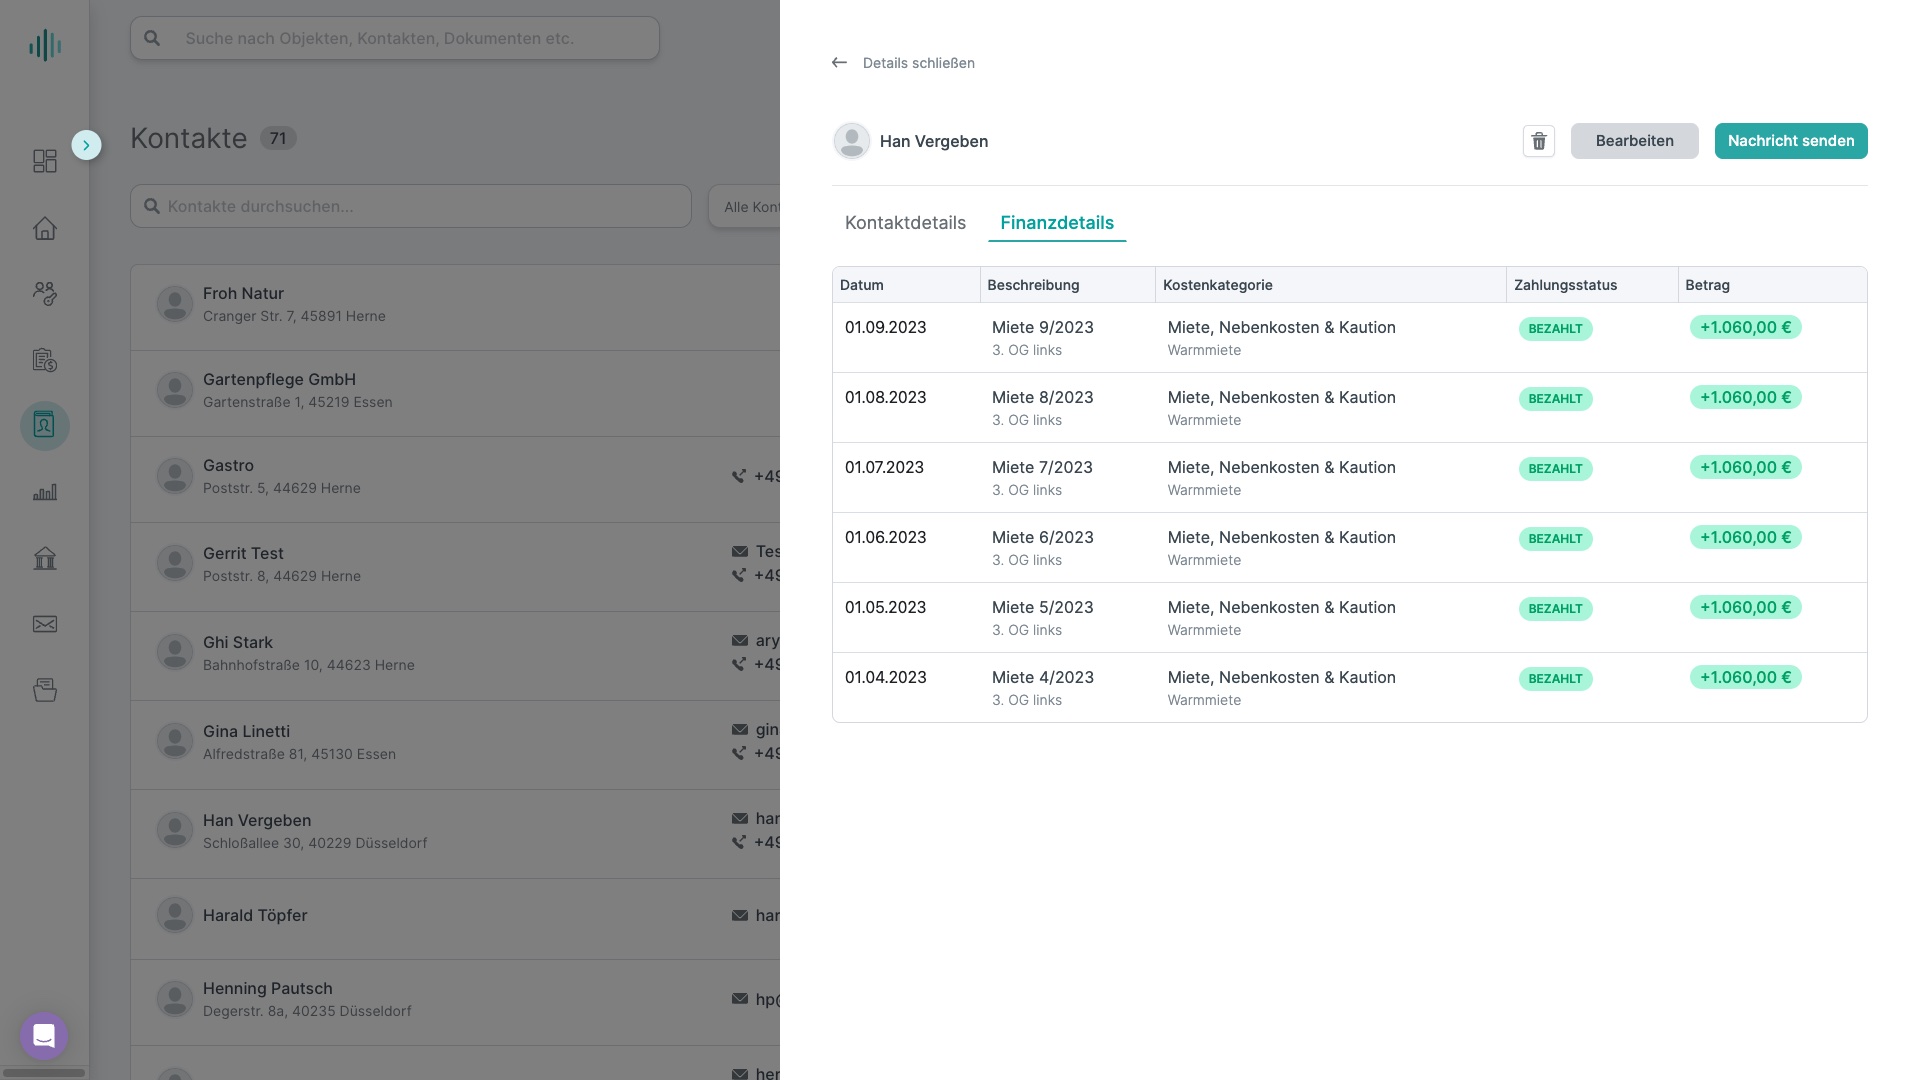Screen dimensions: 1920x1080
Task: Click the email icon in Gerrit Test row
Action: coord(740,551)
